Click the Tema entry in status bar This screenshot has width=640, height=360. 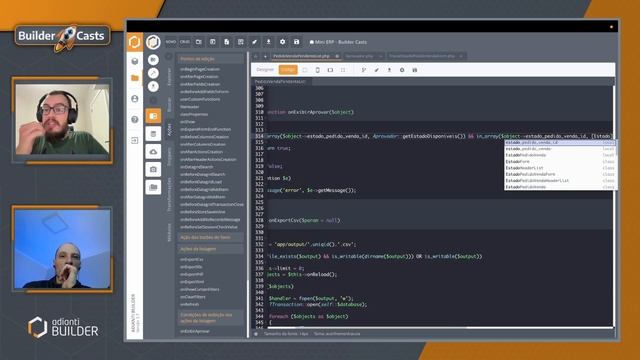(337, 334)
